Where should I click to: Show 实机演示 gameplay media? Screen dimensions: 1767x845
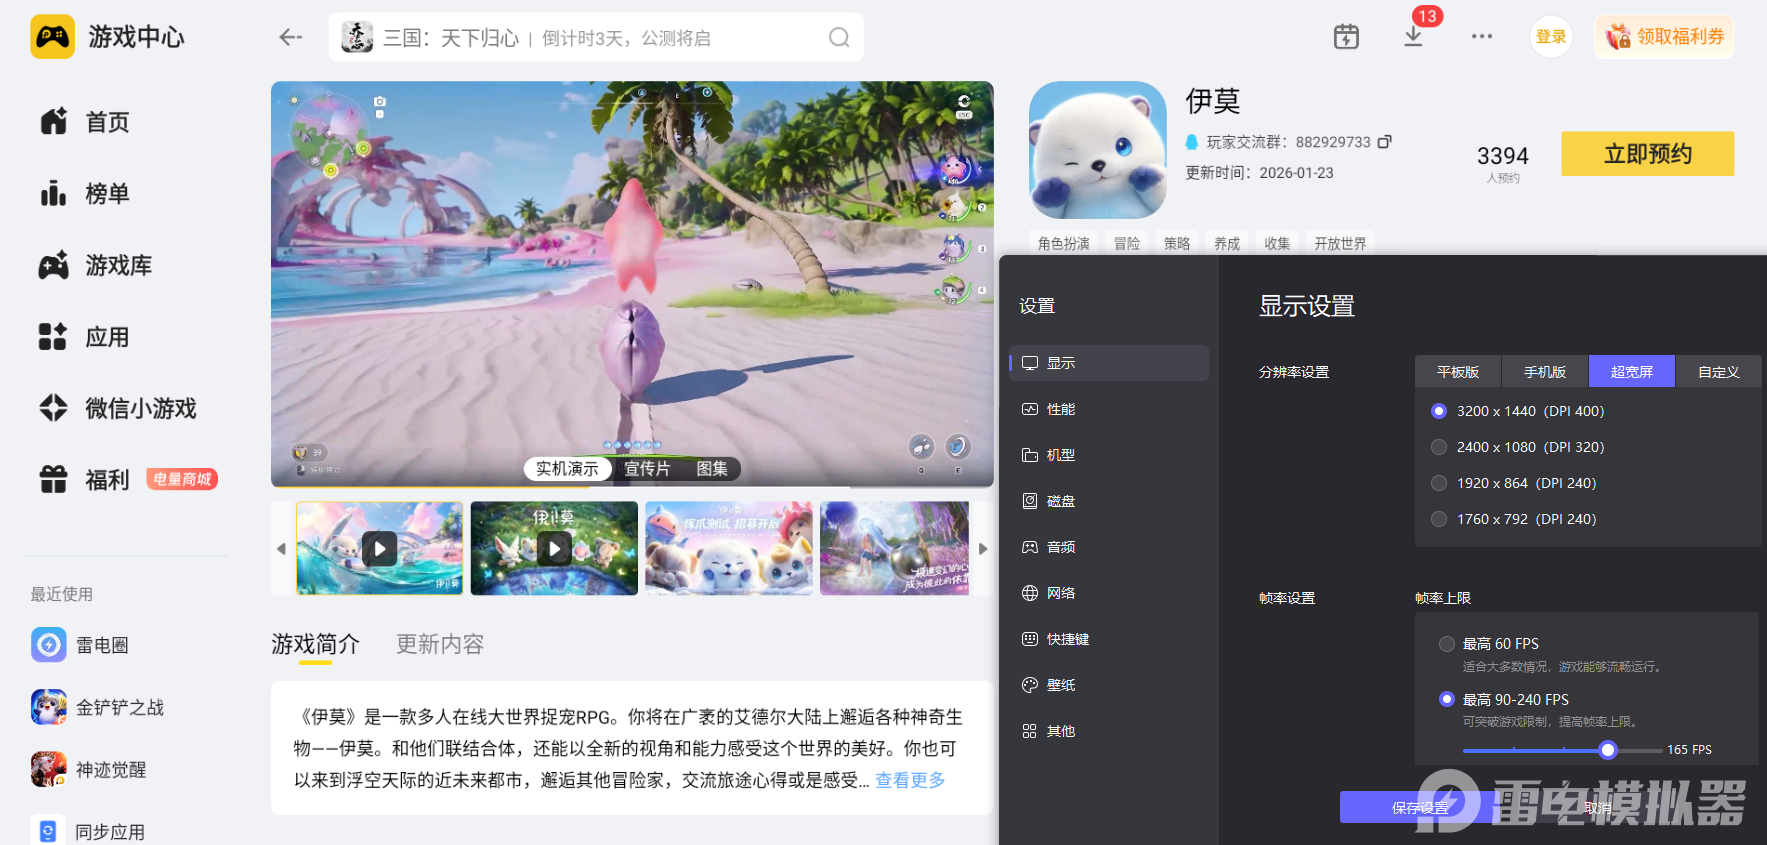click(x=567, y=469)
